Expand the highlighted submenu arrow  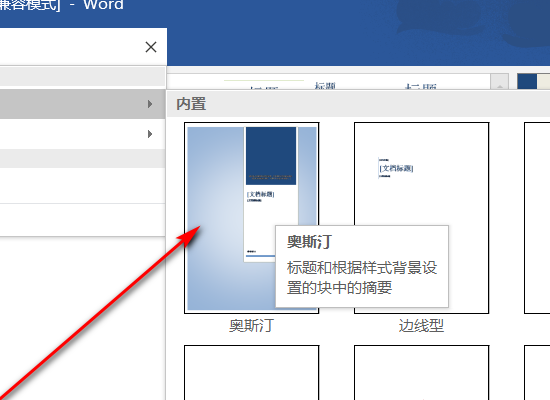coord(150,104)
